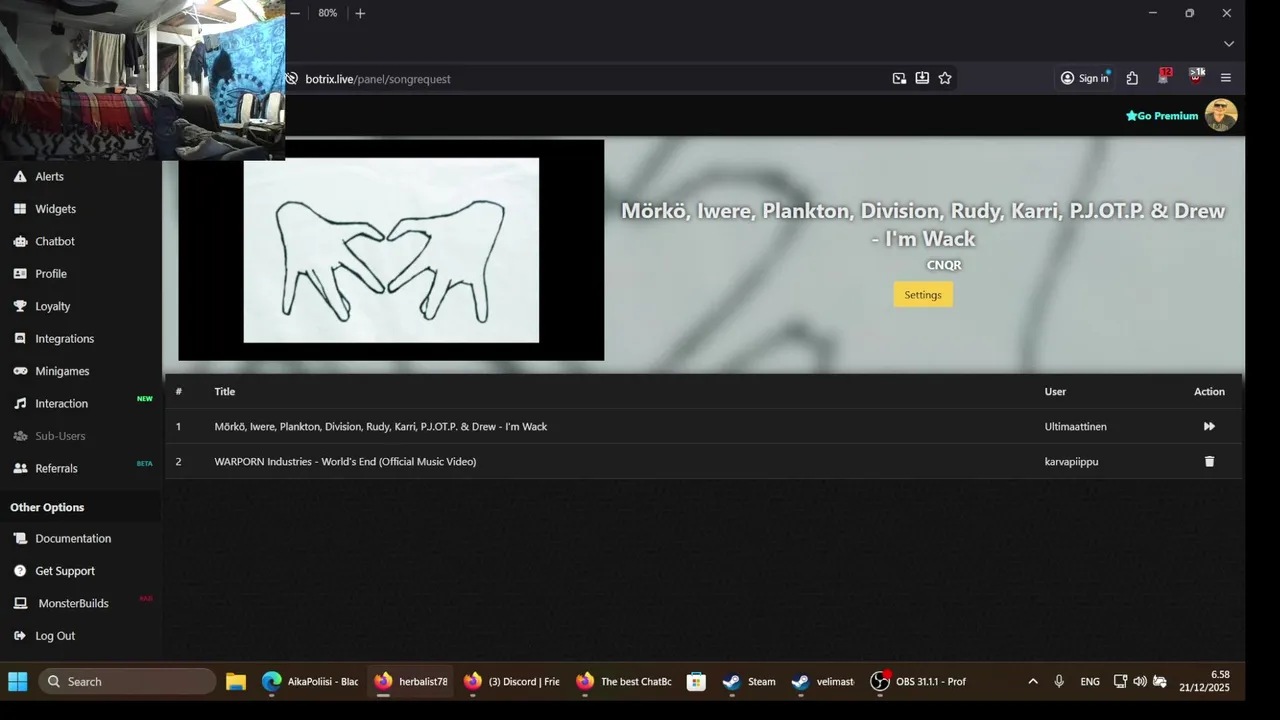Switch to the OBS 31.1.1 window
The image size is (1280, 720).
(x=918, y=682)
